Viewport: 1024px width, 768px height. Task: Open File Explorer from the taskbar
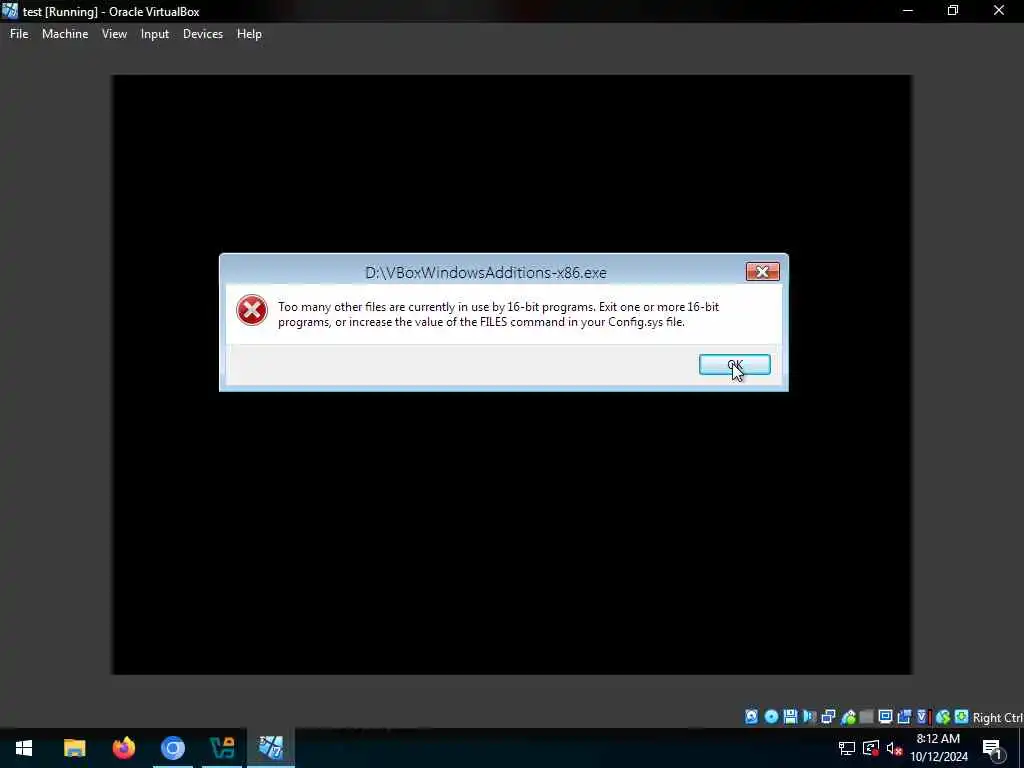click(x=74, y=748)
